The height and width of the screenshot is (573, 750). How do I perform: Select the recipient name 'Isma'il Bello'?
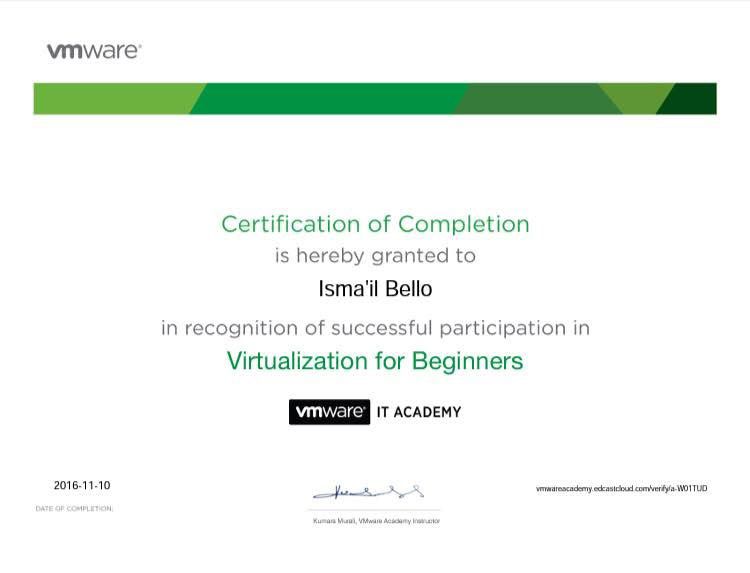tap(375, 289)
